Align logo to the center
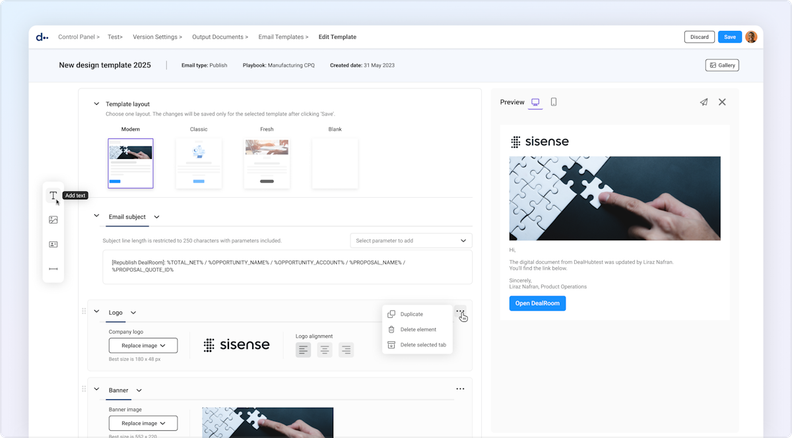 [x=324, y=350]
